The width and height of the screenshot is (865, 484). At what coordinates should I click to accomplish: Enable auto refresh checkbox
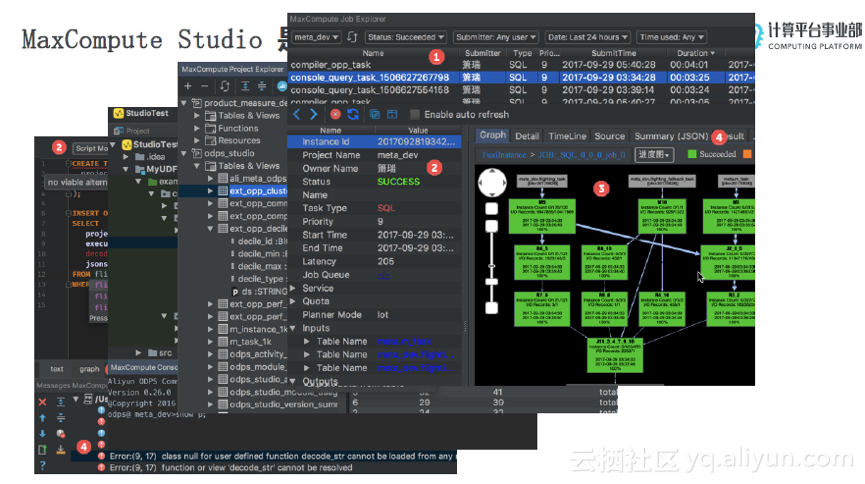click(x=415, y=114)
